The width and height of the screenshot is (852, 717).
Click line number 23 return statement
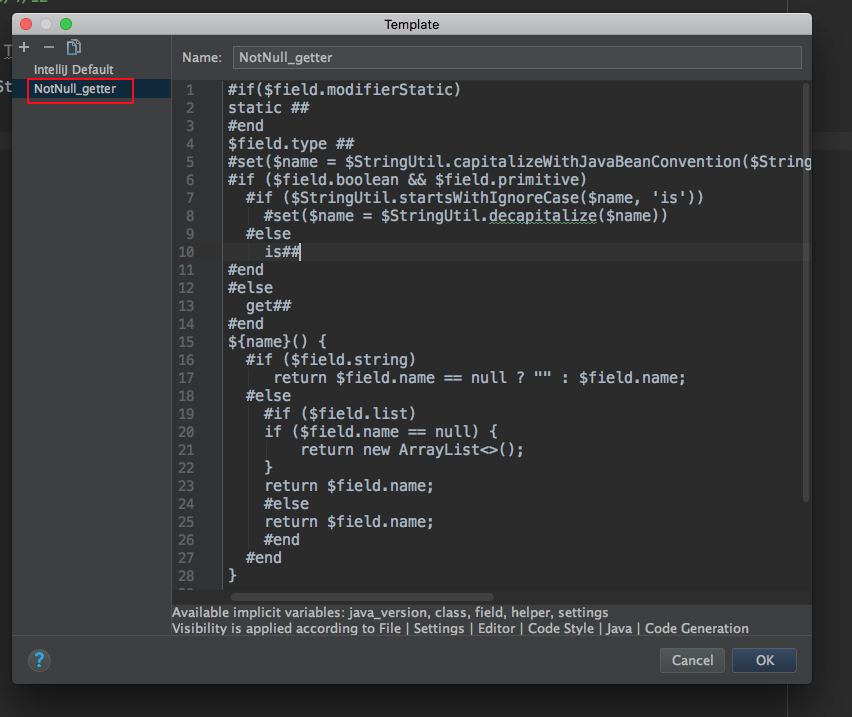point(349,486)
